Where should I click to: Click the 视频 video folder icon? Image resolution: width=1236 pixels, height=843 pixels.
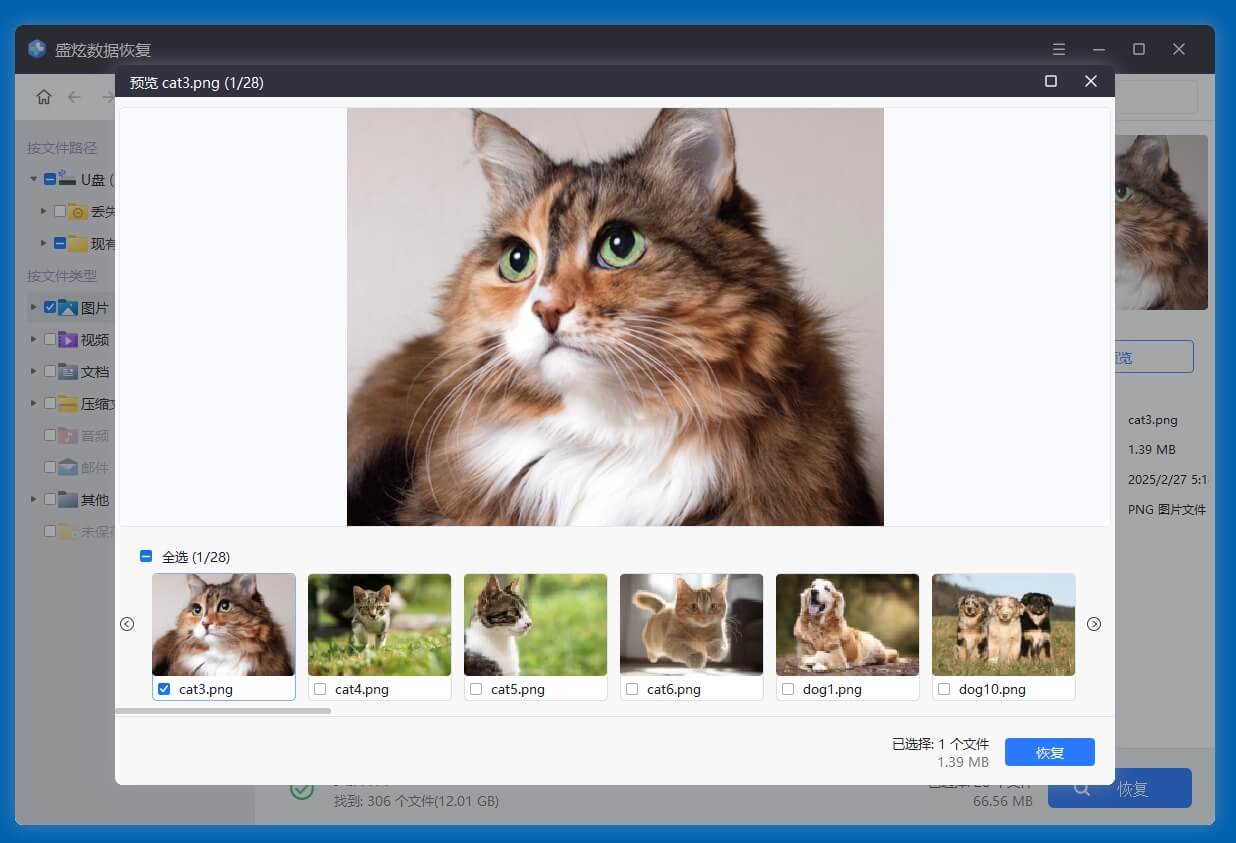coord(68,340)
